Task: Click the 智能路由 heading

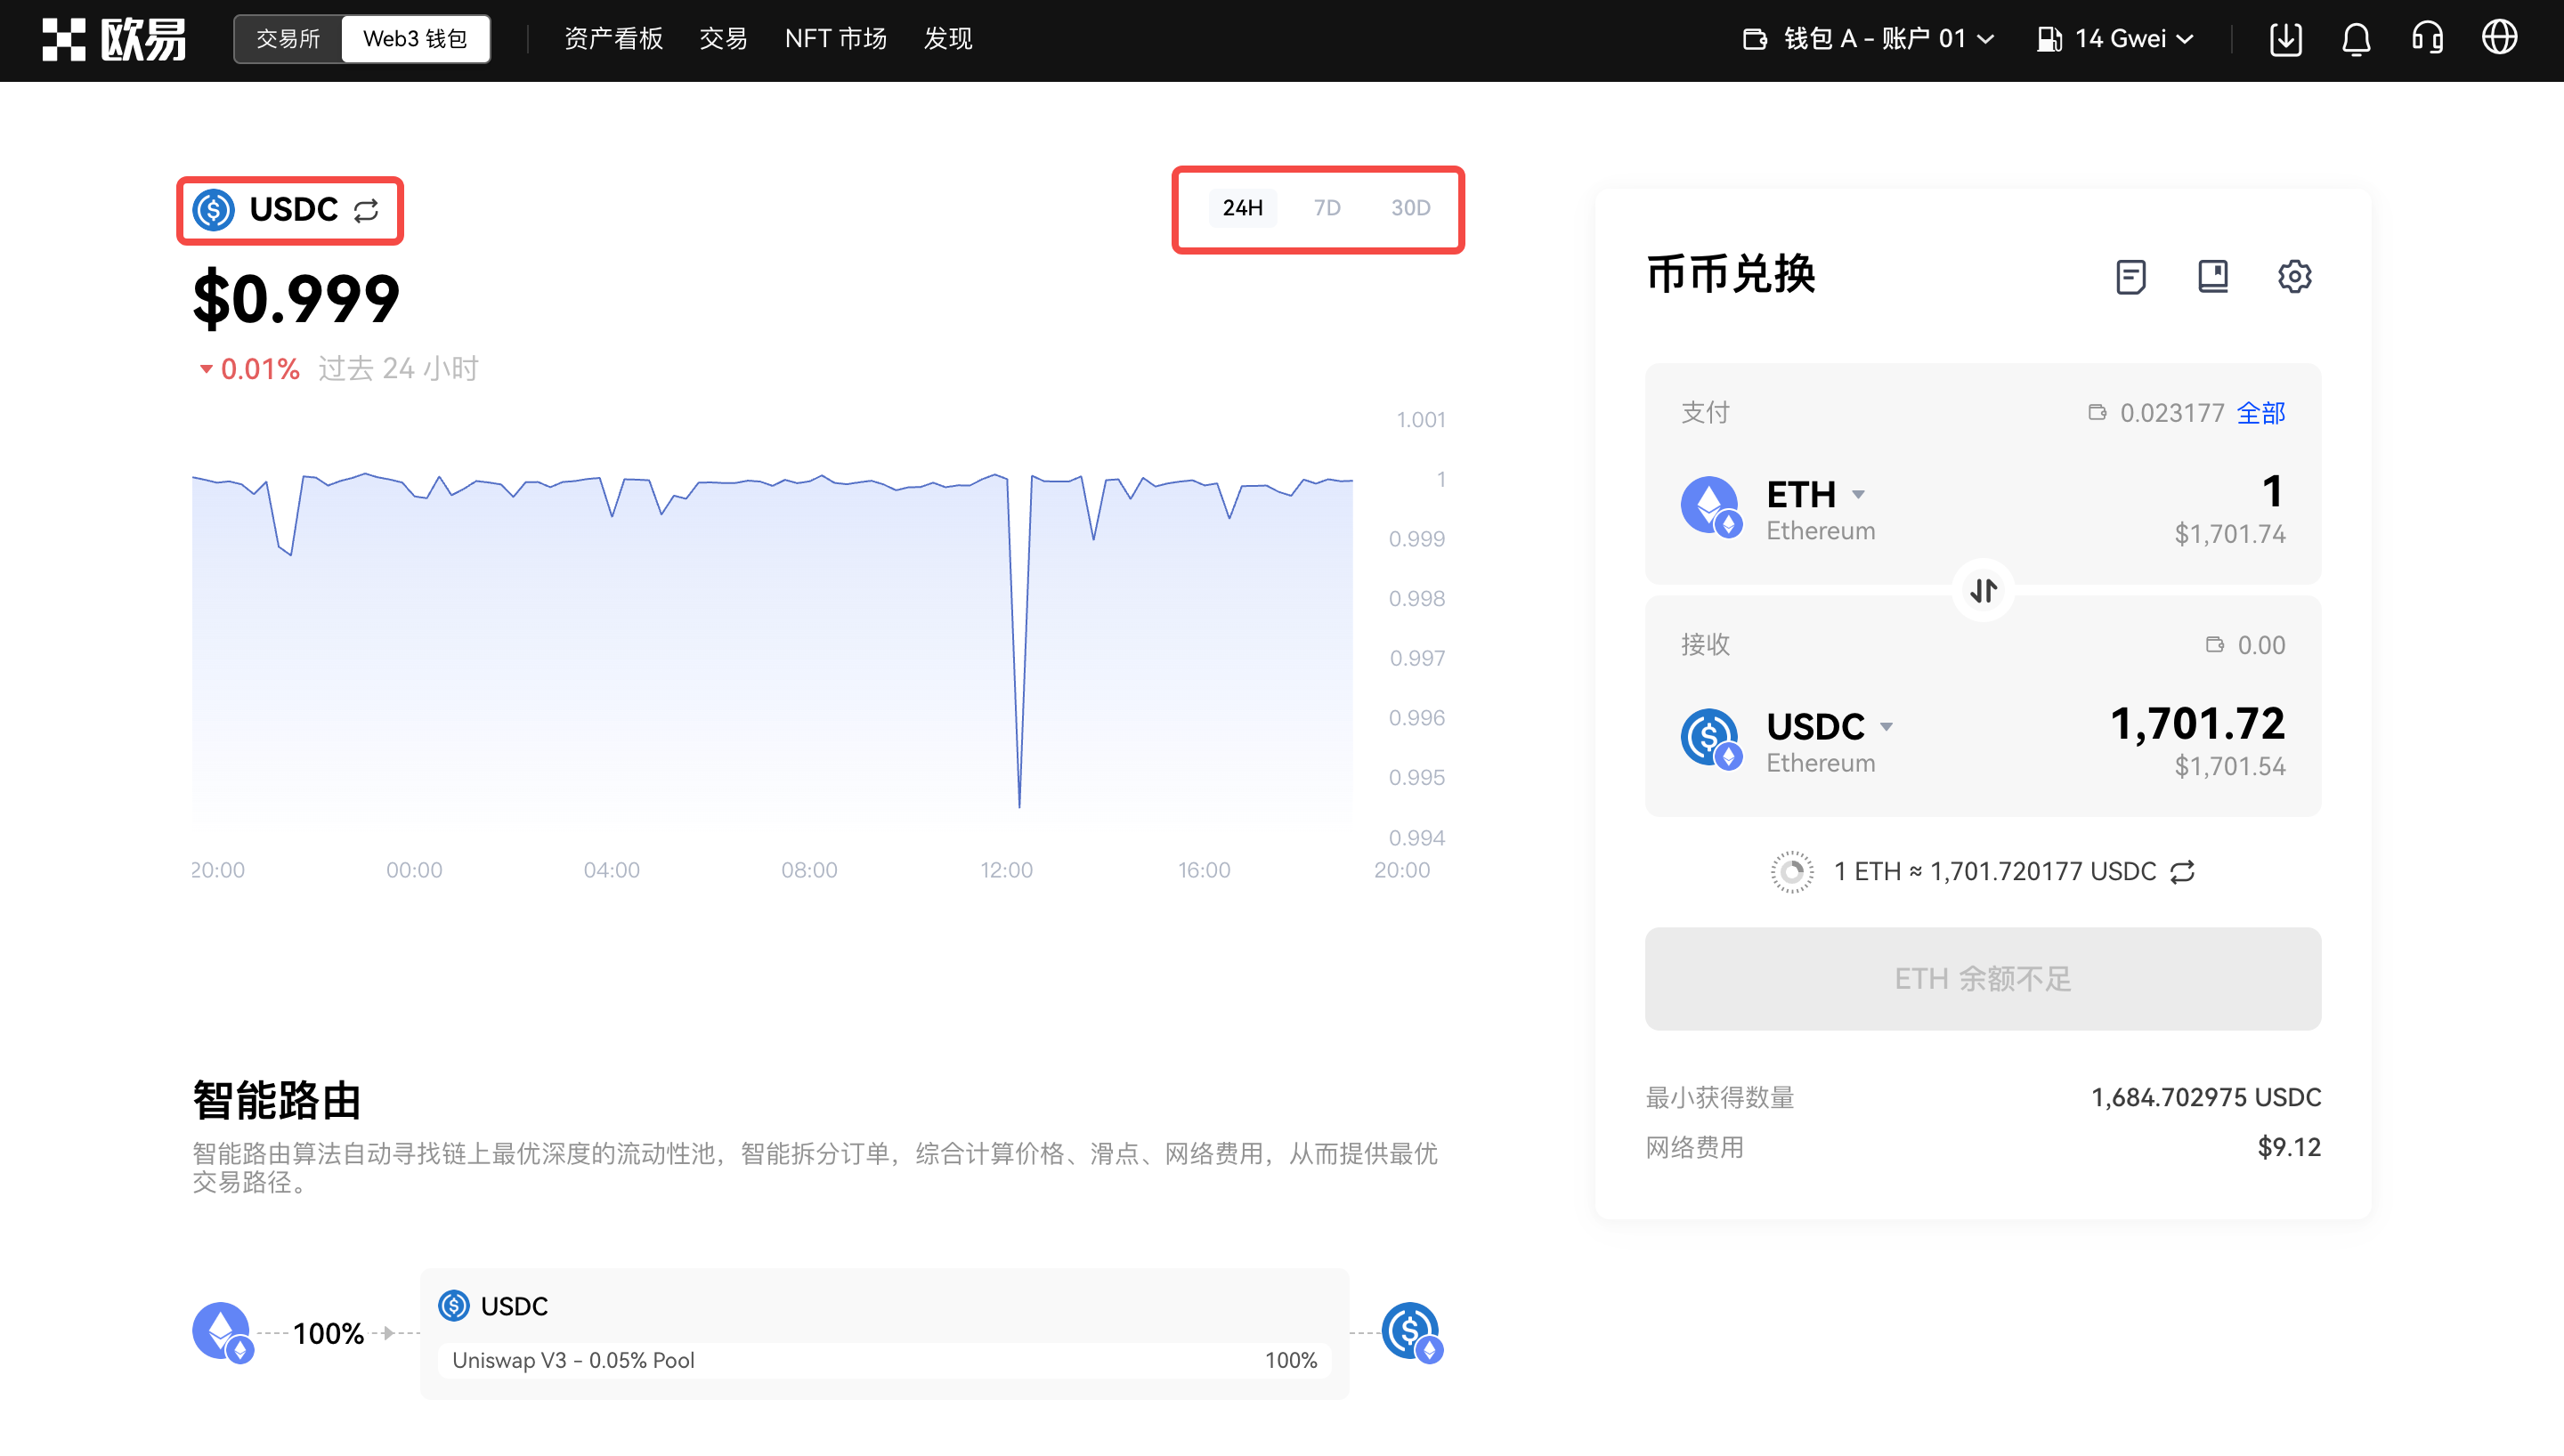Action: pyautogui.click(x=276, y=1101)
